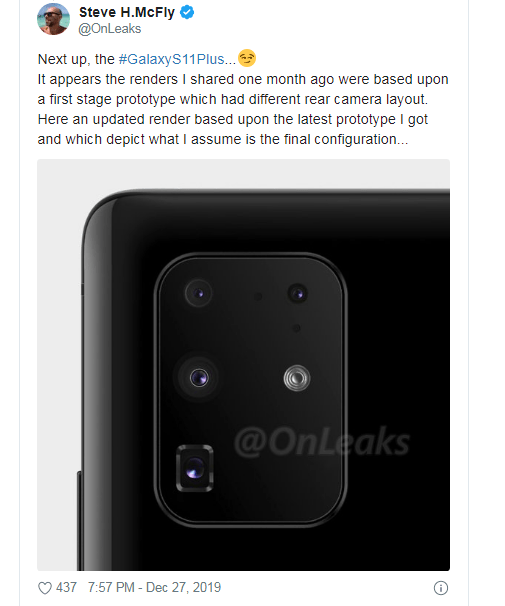Click the square periscope camera lens
The image size is (505, 606).
pos(195,468)
